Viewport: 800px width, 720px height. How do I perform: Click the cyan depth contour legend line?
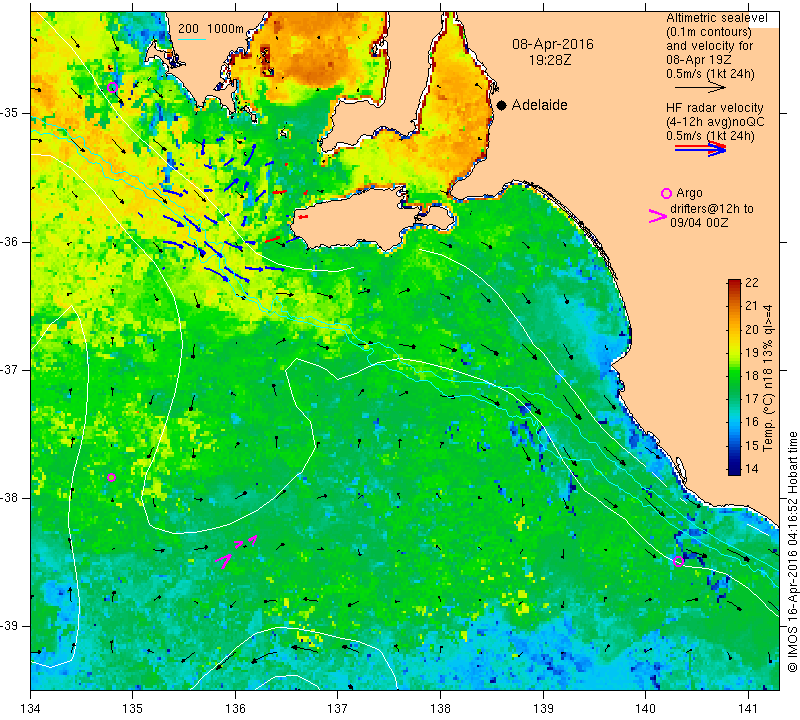(x=192, y=39)
